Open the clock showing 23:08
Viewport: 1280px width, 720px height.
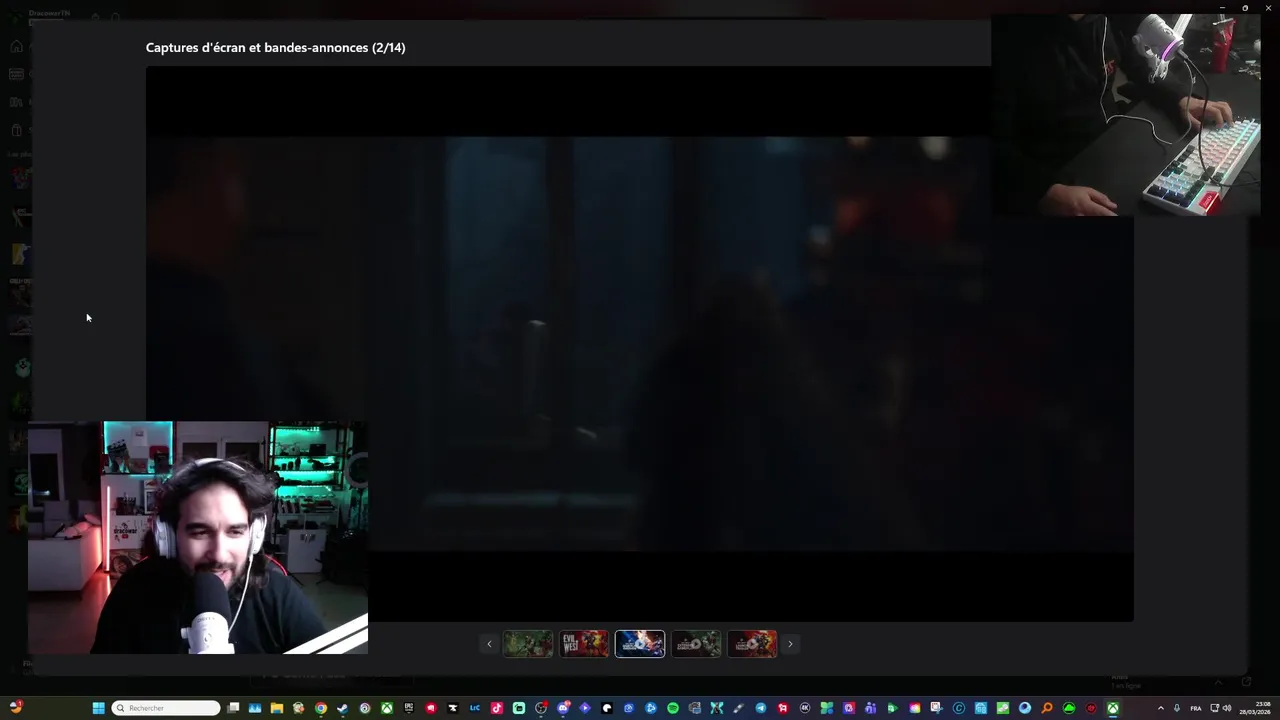(1256, 708)
